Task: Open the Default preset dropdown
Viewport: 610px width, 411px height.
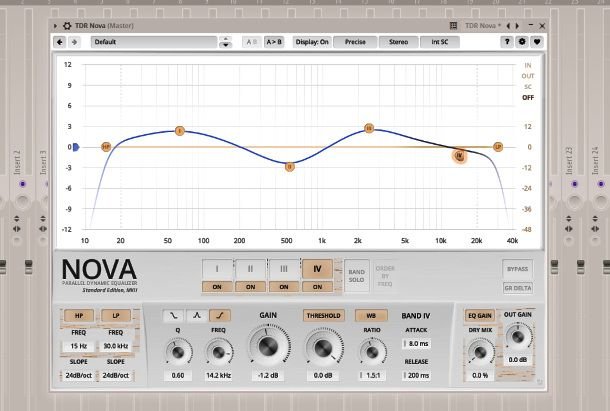Action: click(154, 42)
